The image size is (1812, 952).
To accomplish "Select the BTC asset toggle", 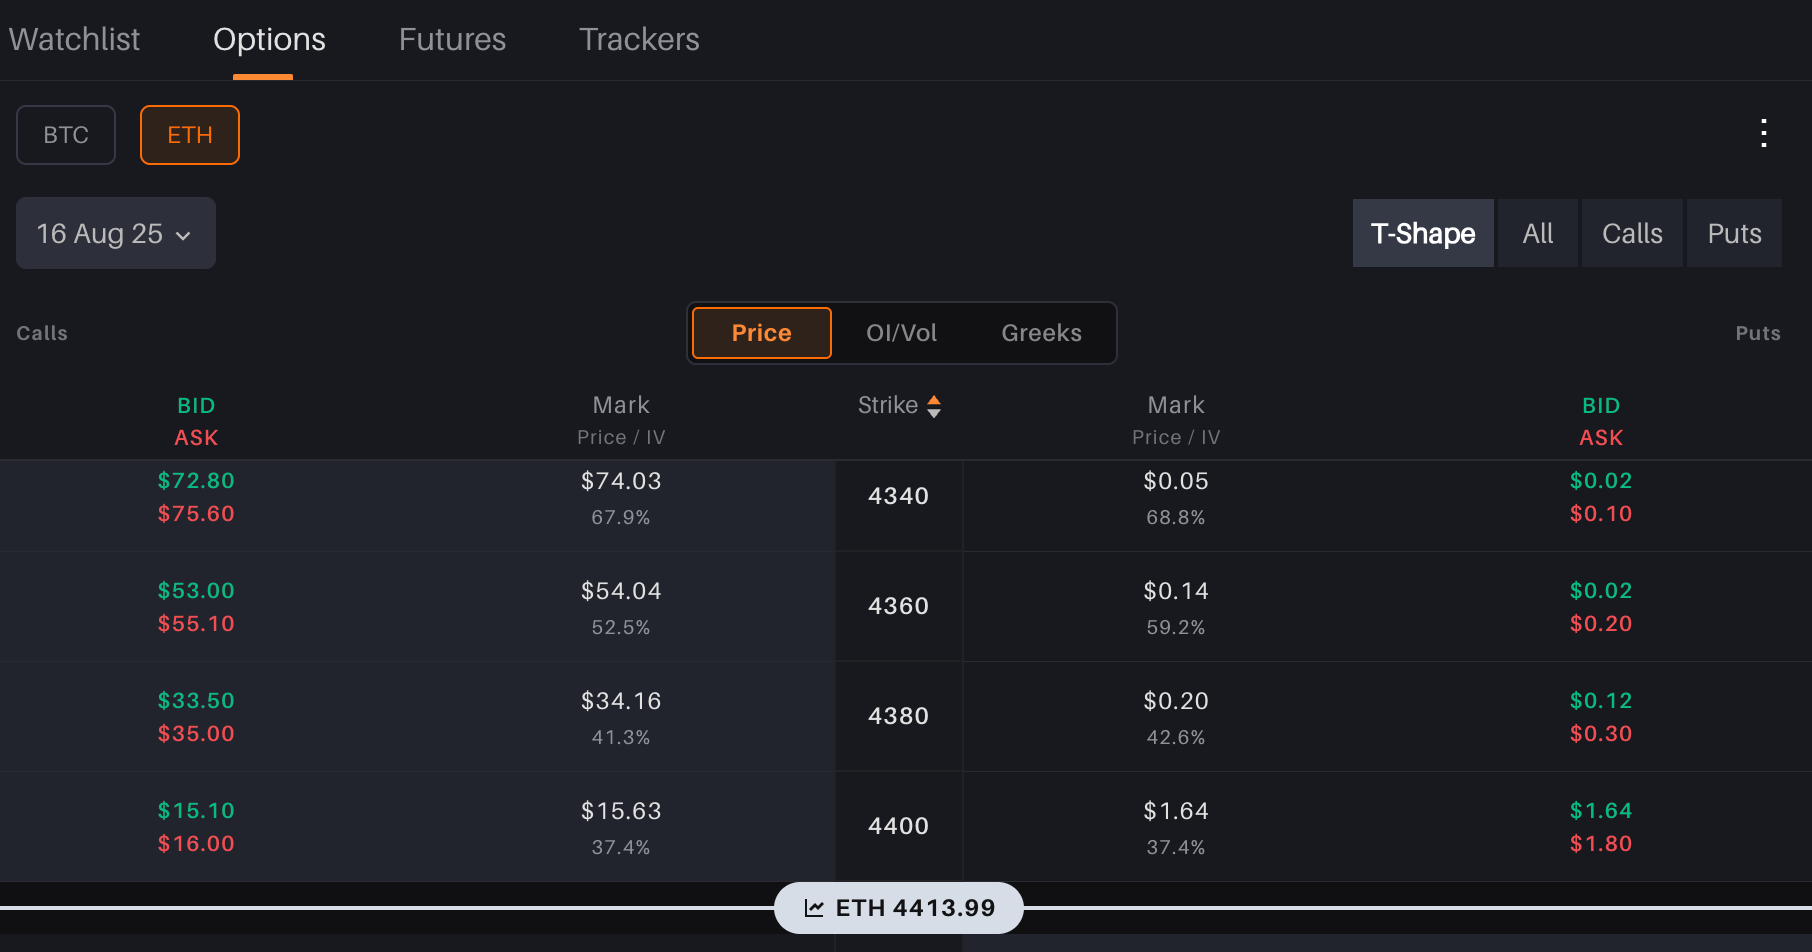I will 66,135.
